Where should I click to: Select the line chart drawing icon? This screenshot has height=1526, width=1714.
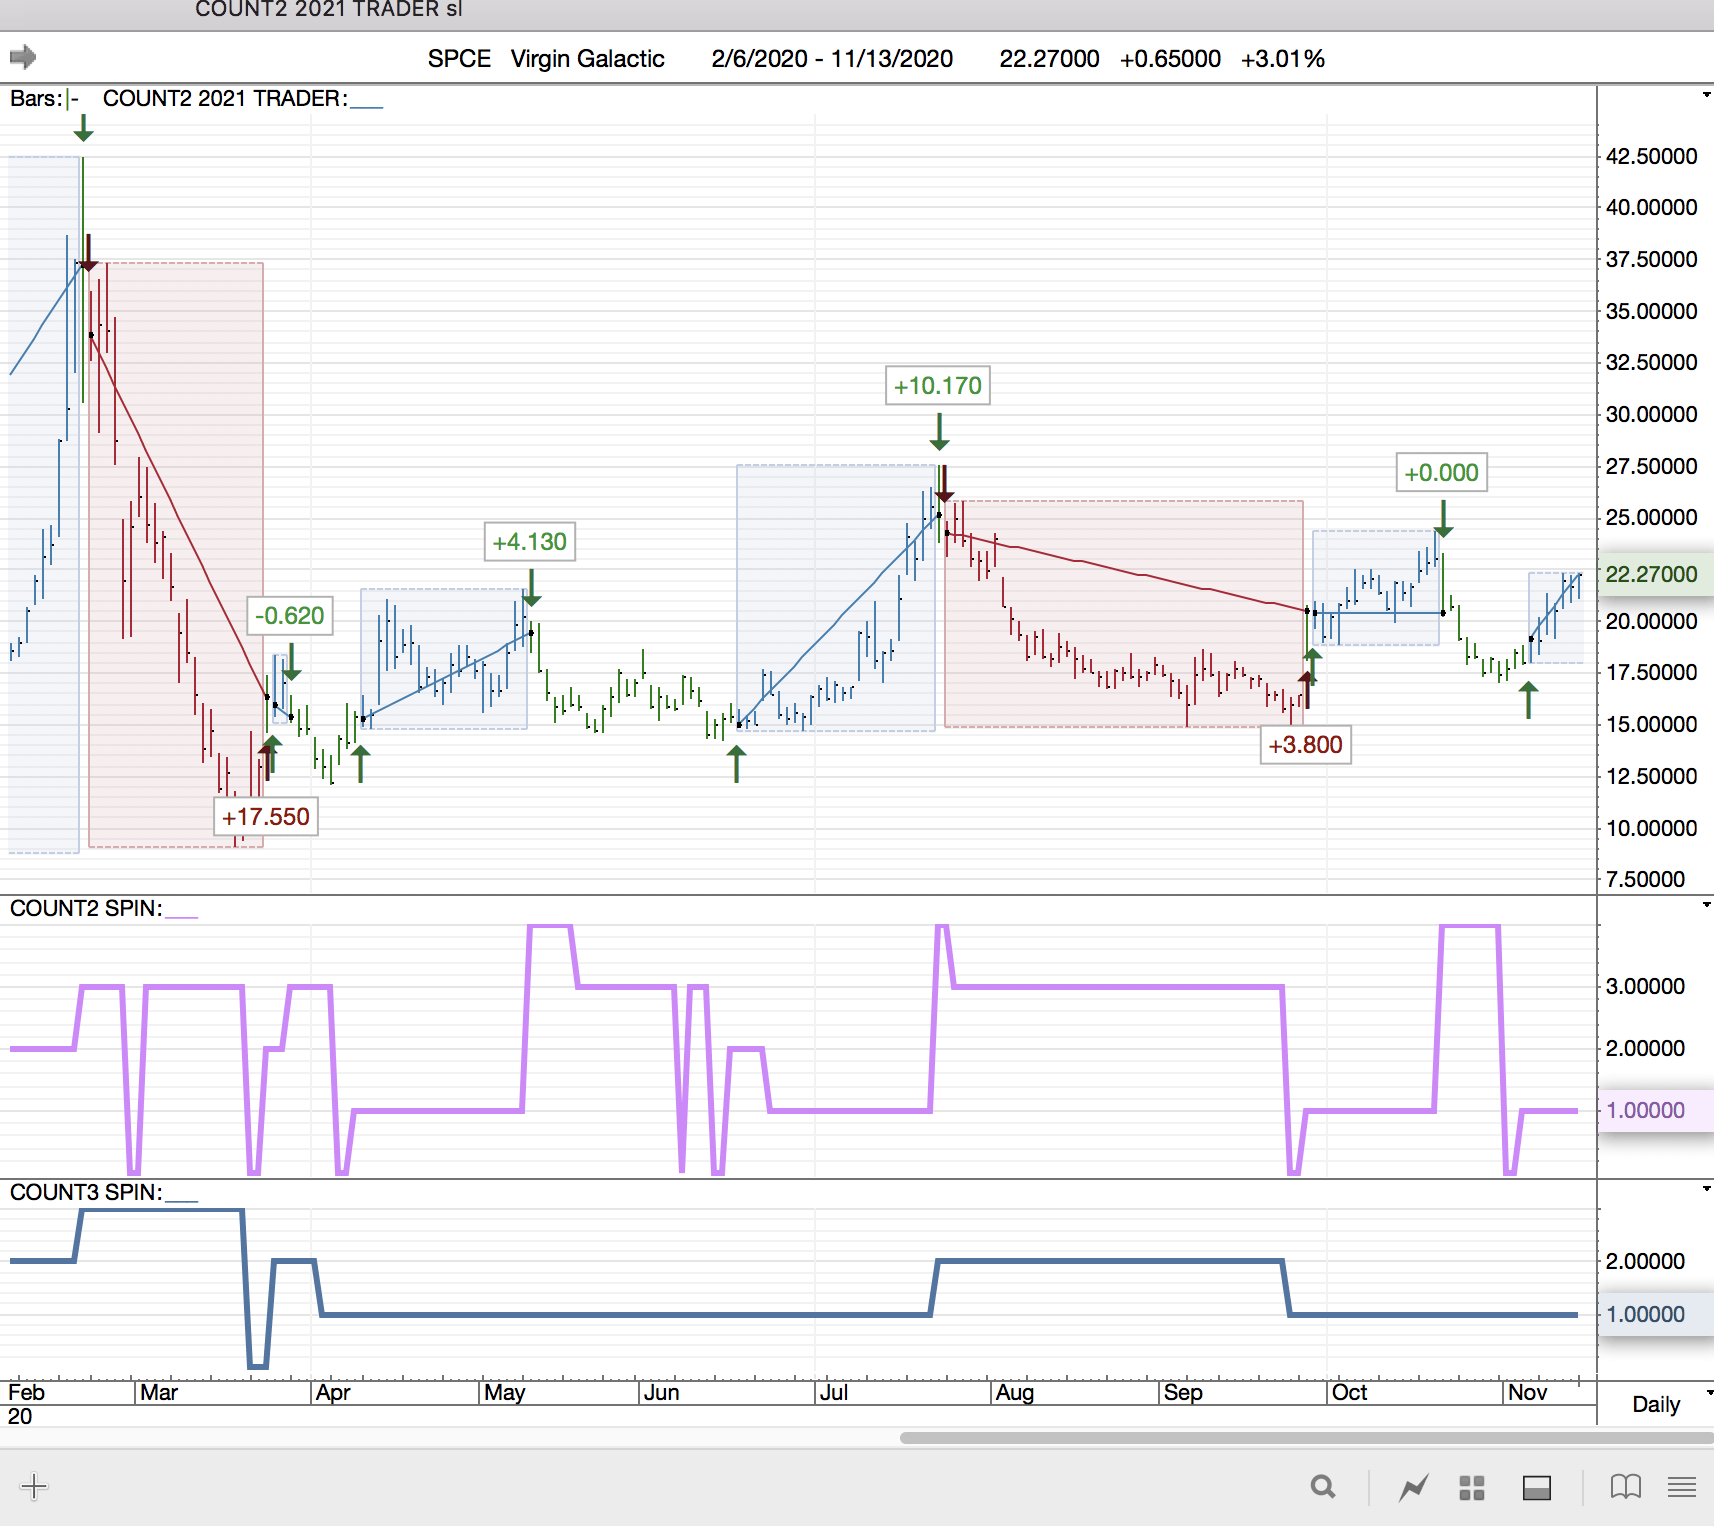tap(1413, 1488)
